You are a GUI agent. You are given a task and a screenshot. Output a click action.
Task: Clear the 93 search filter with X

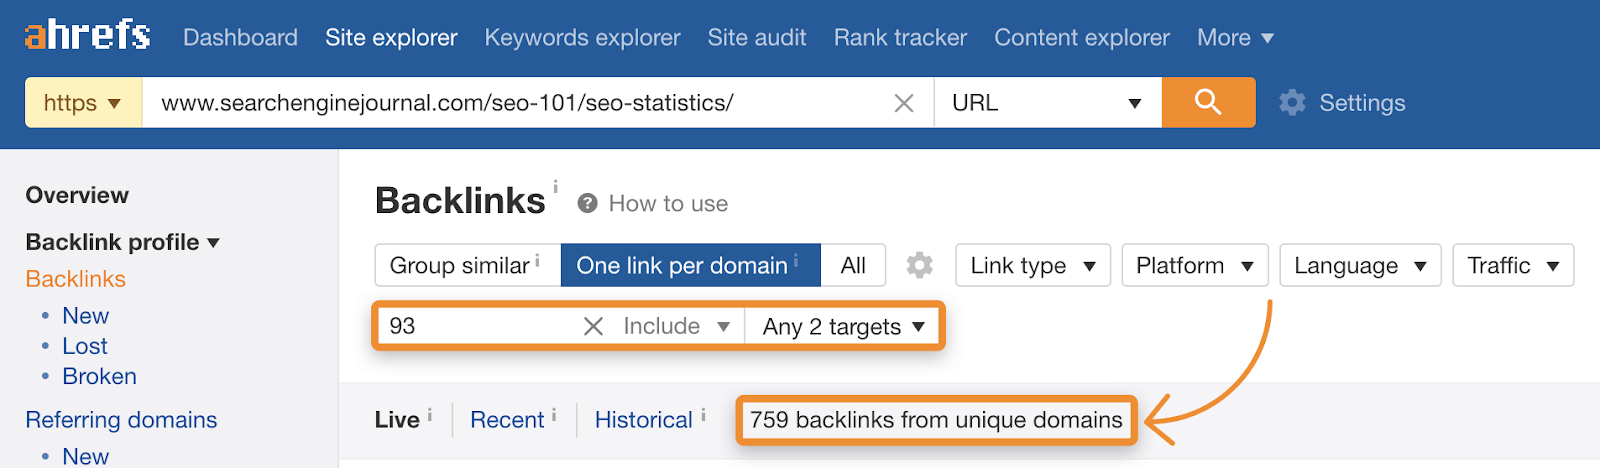[593, 326]
